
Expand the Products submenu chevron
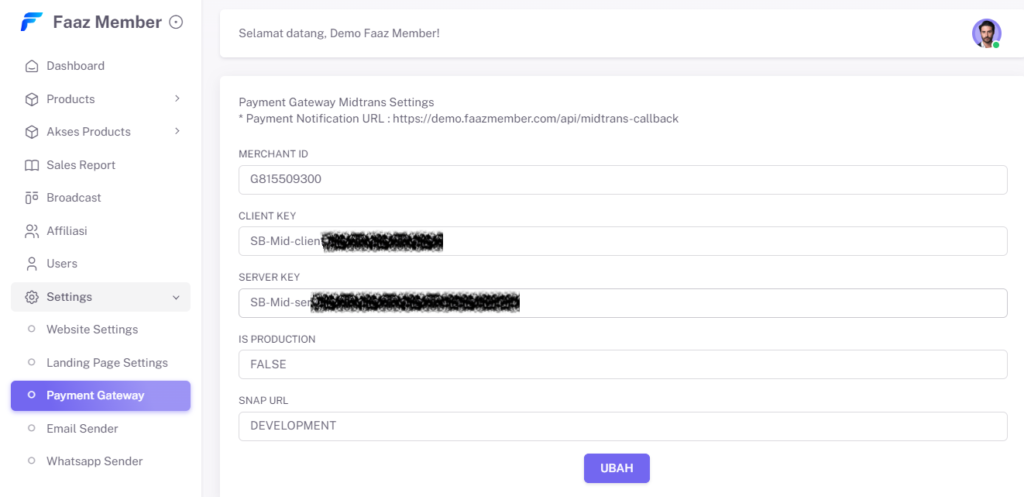177,99
